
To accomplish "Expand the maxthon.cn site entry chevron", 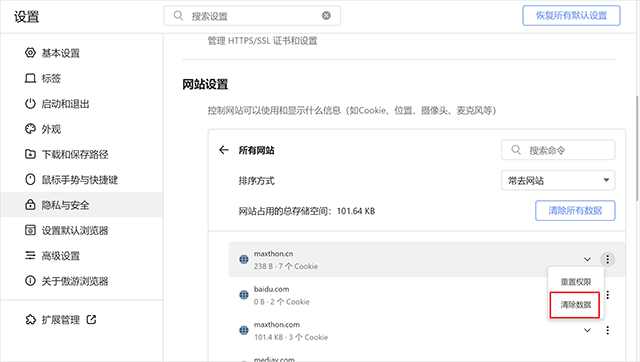I will pos(587,259).
